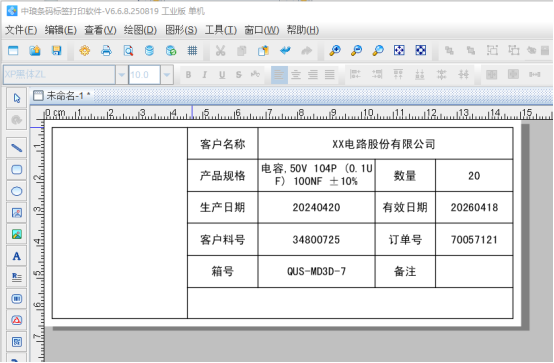Save the label with floppy disk icon
Viewport: 554px width, 363px height.
click(57, 51)
